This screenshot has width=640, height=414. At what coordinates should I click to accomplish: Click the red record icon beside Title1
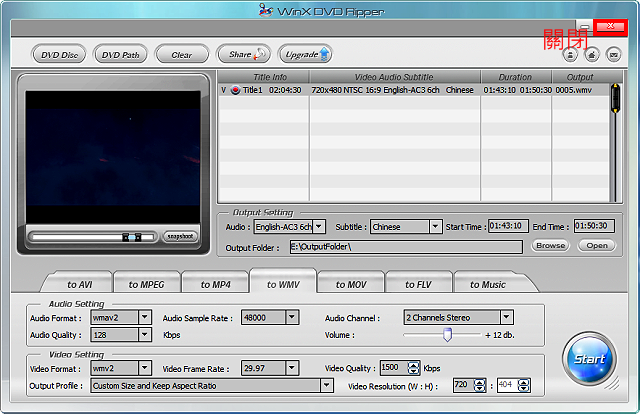(x=236, y=90)
